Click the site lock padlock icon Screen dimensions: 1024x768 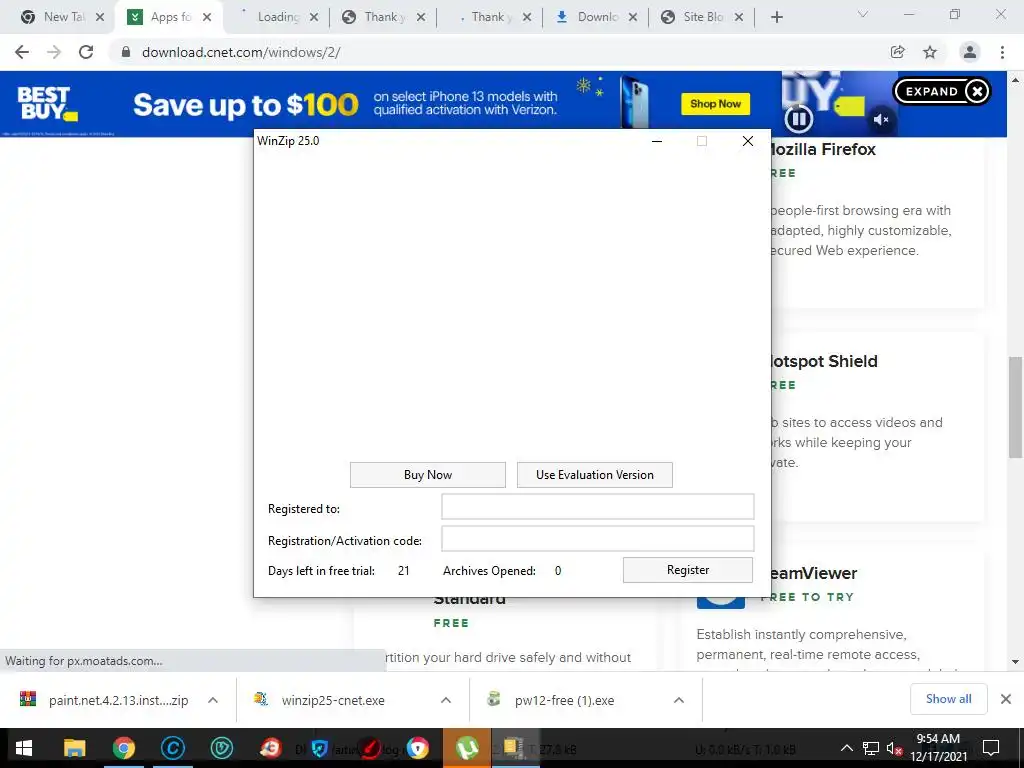coord(126,52)
